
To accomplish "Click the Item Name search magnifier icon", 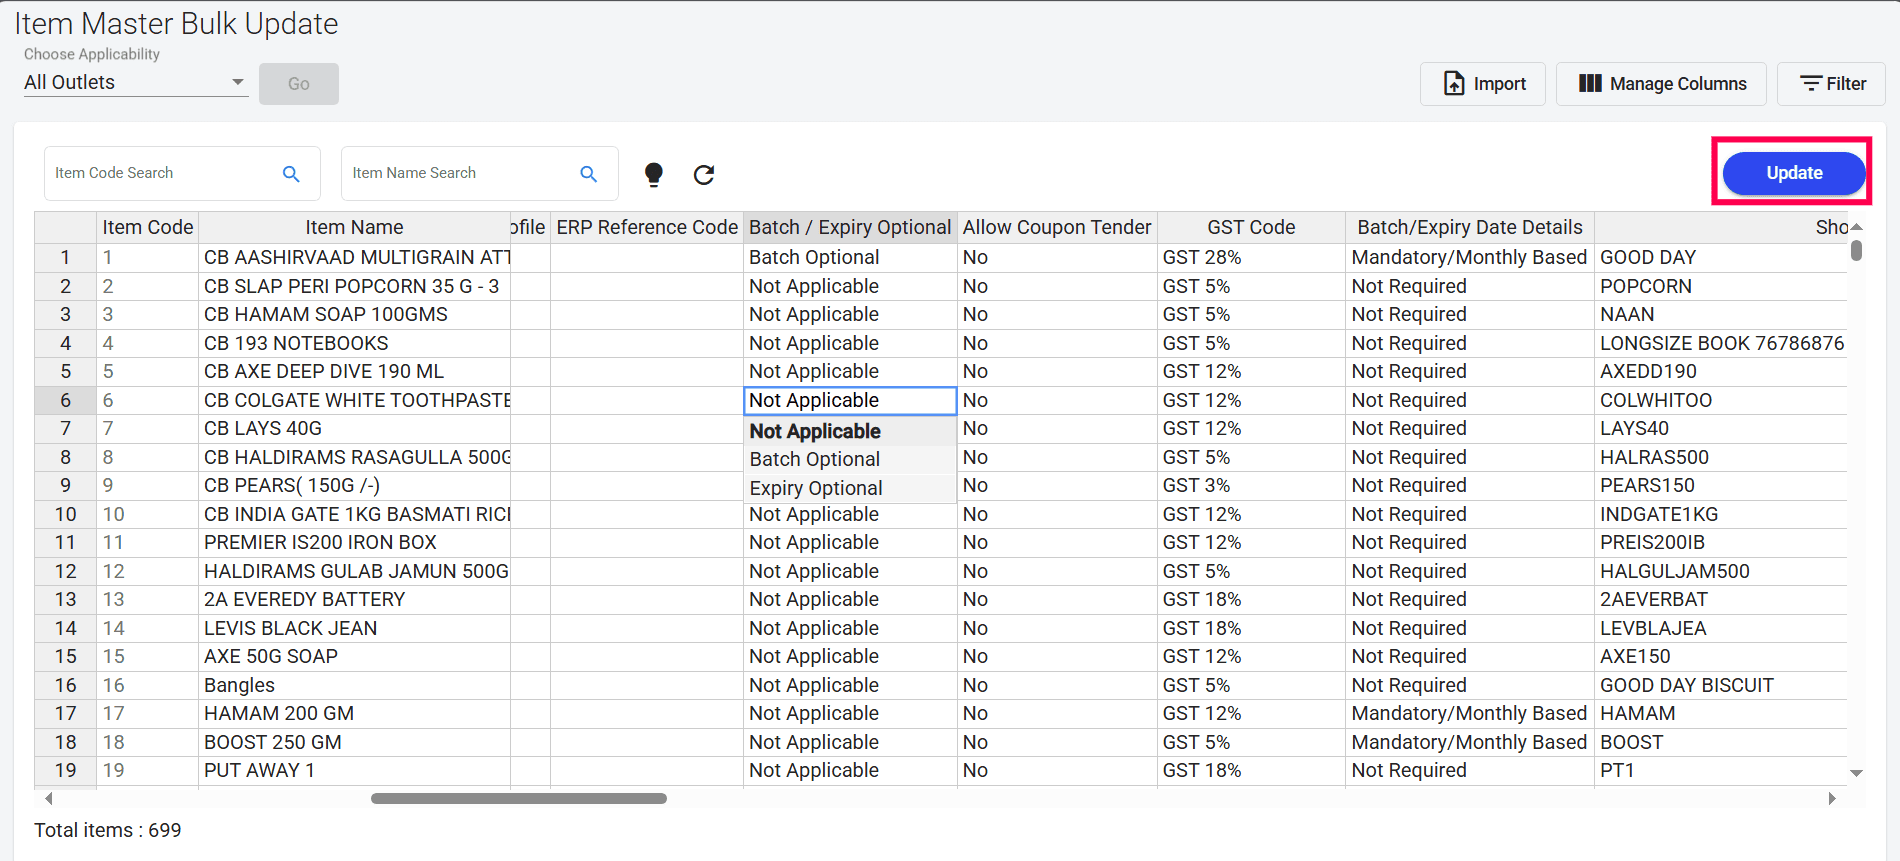I will click(x=588, y=174).
